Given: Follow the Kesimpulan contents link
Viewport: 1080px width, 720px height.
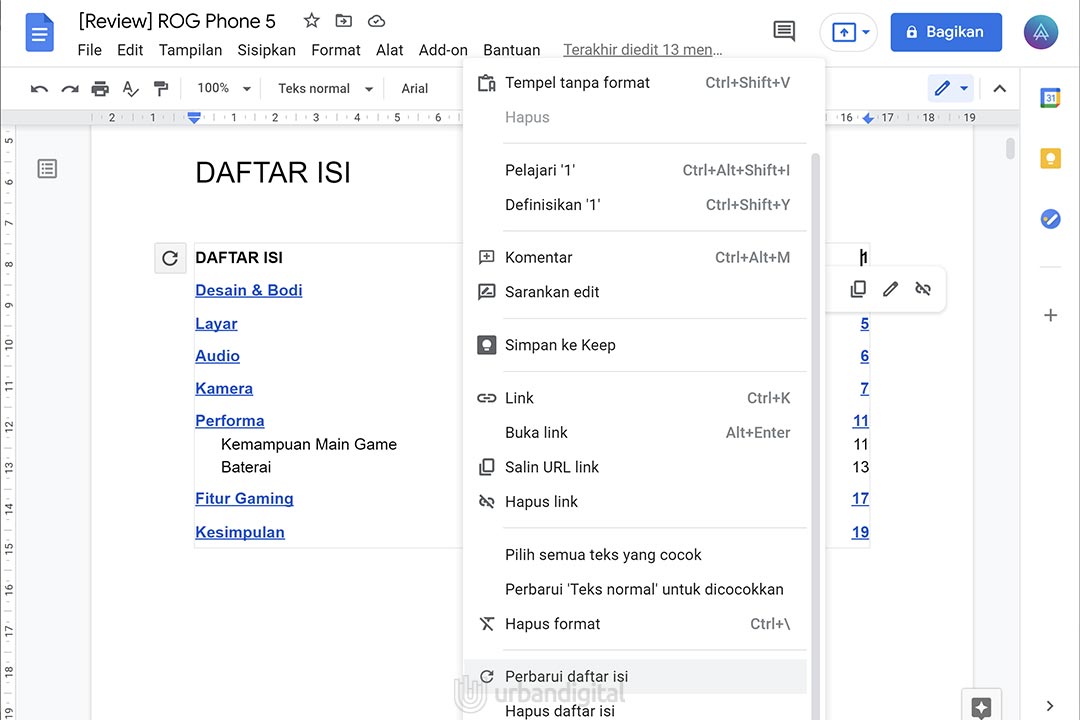Looking at the screenshot, I should pos(240,532).
